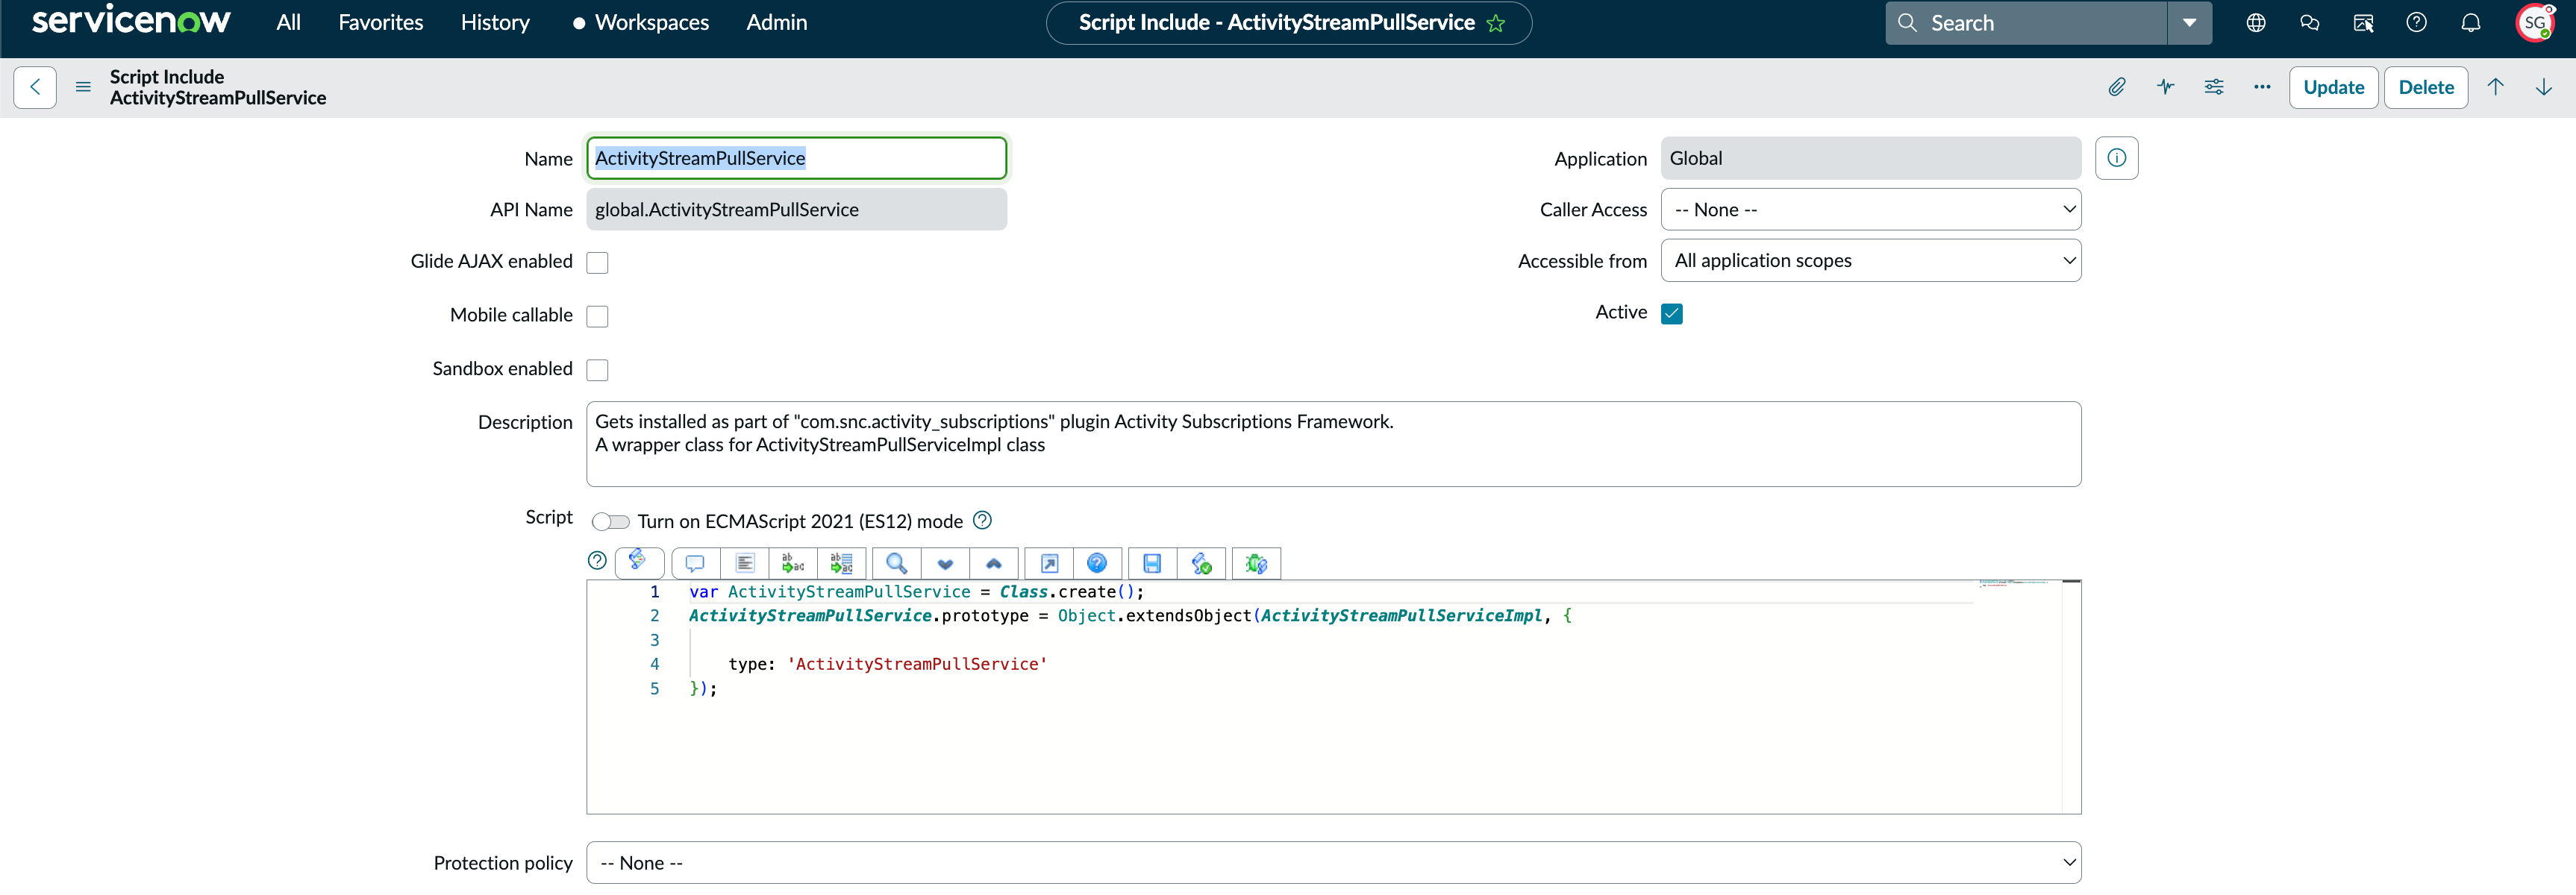The height and width of the screenshot is (895, 2576).
Task: Open the sidebar discussions chat icon
Action: [2310, 23]
